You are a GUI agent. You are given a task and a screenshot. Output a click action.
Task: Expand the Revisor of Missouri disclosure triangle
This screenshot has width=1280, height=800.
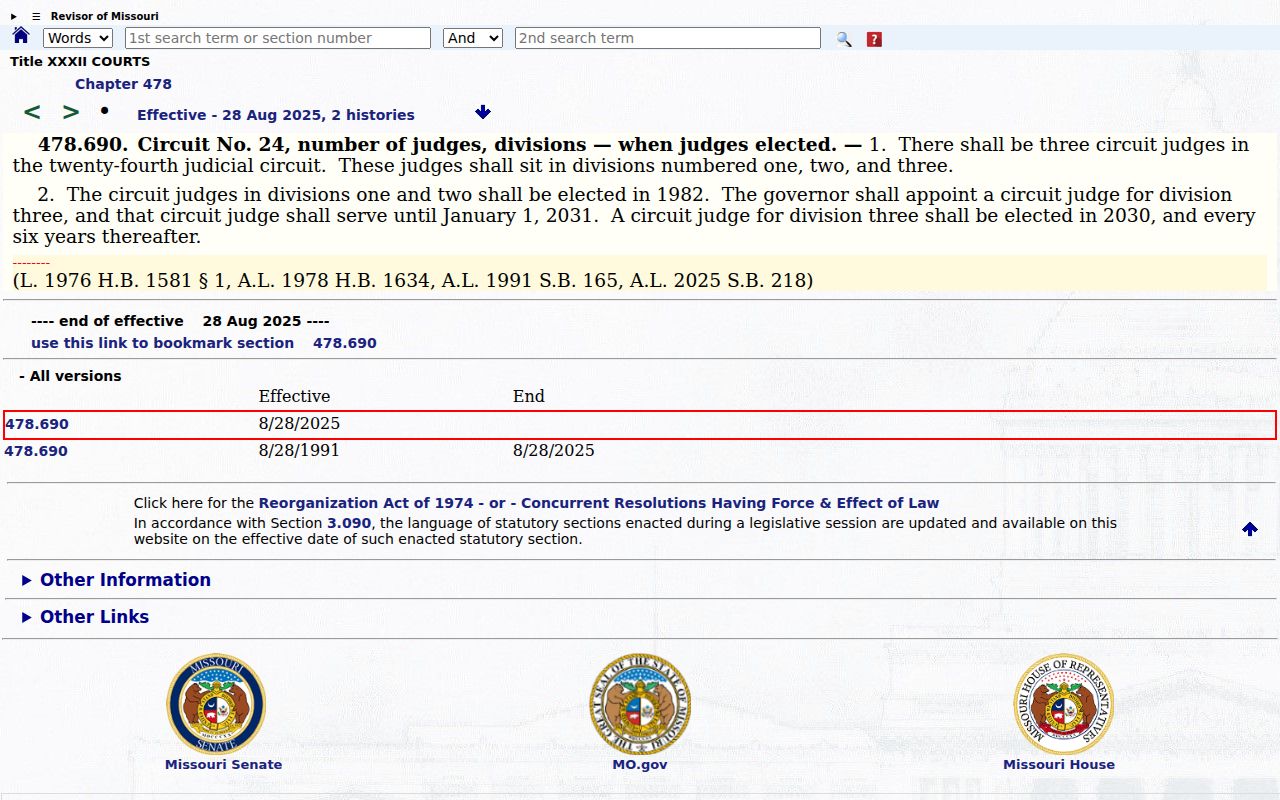tap(14, 16)
